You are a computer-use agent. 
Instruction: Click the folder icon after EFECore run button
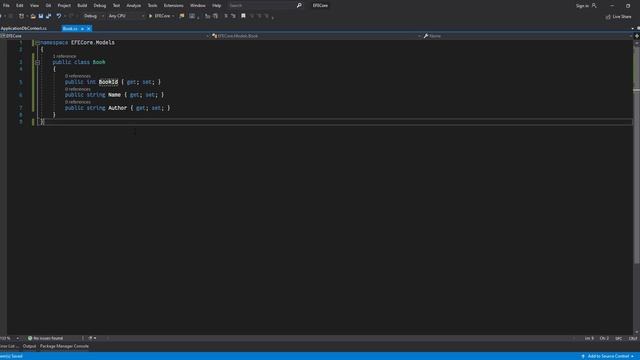coord(182,16)
